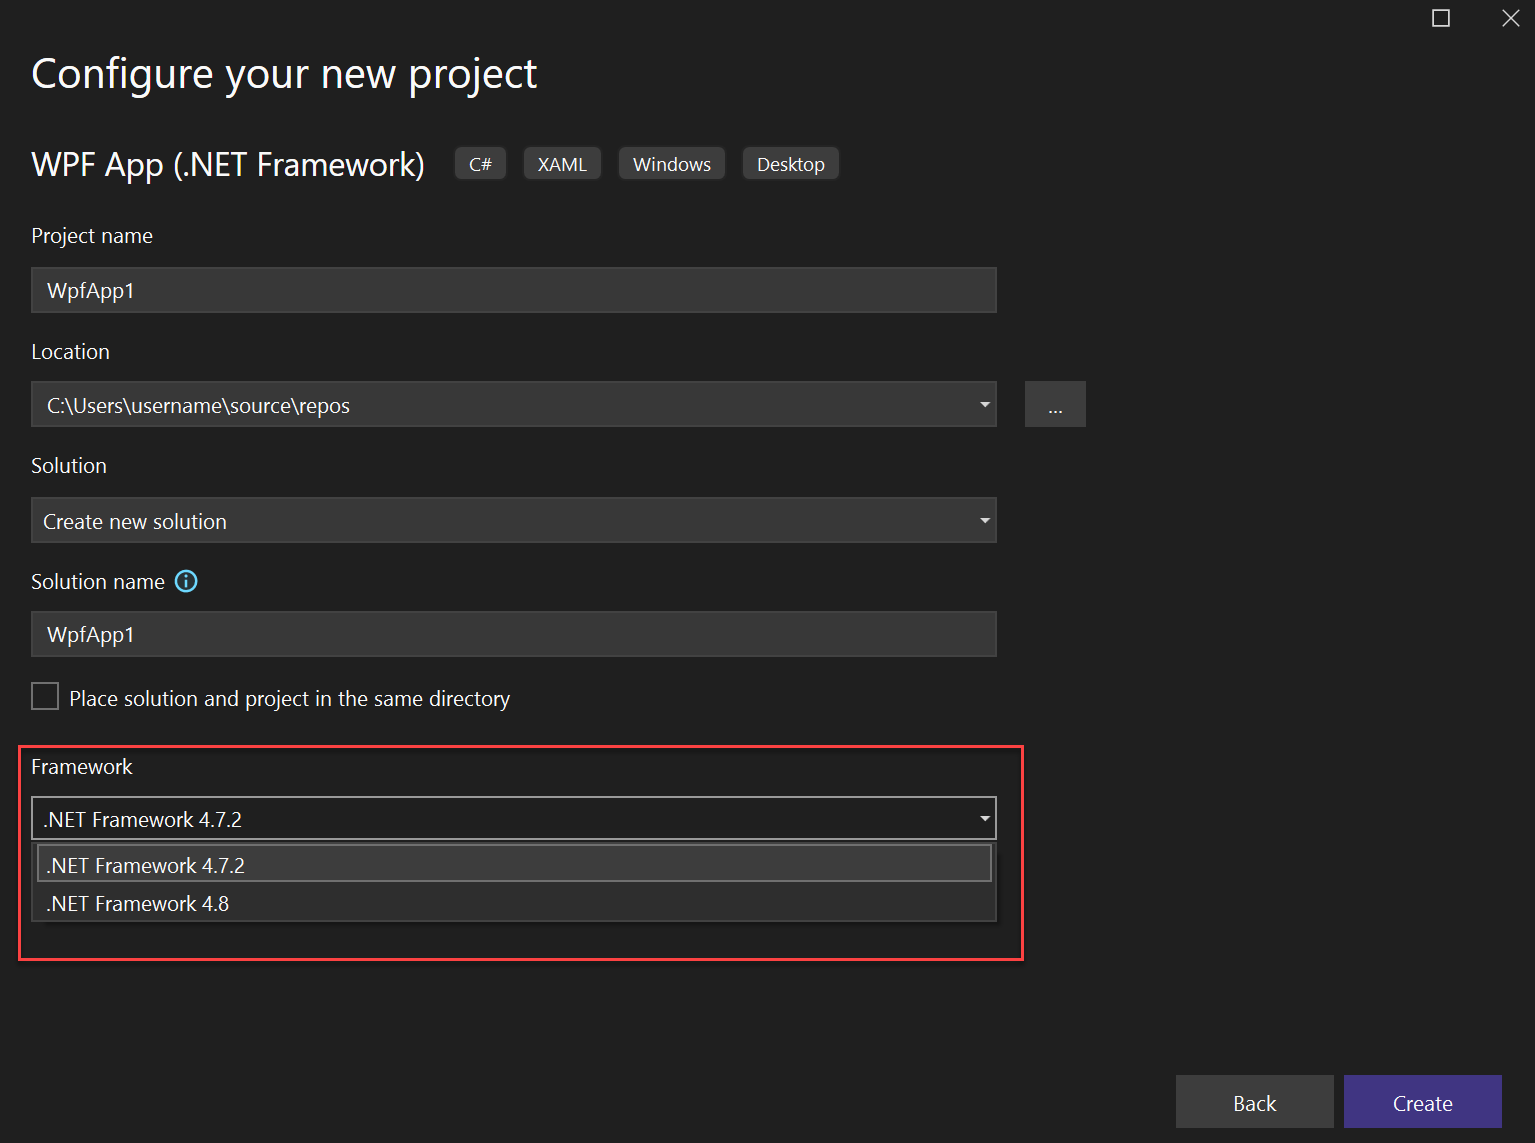Click the Framework section label

point(82,766)
